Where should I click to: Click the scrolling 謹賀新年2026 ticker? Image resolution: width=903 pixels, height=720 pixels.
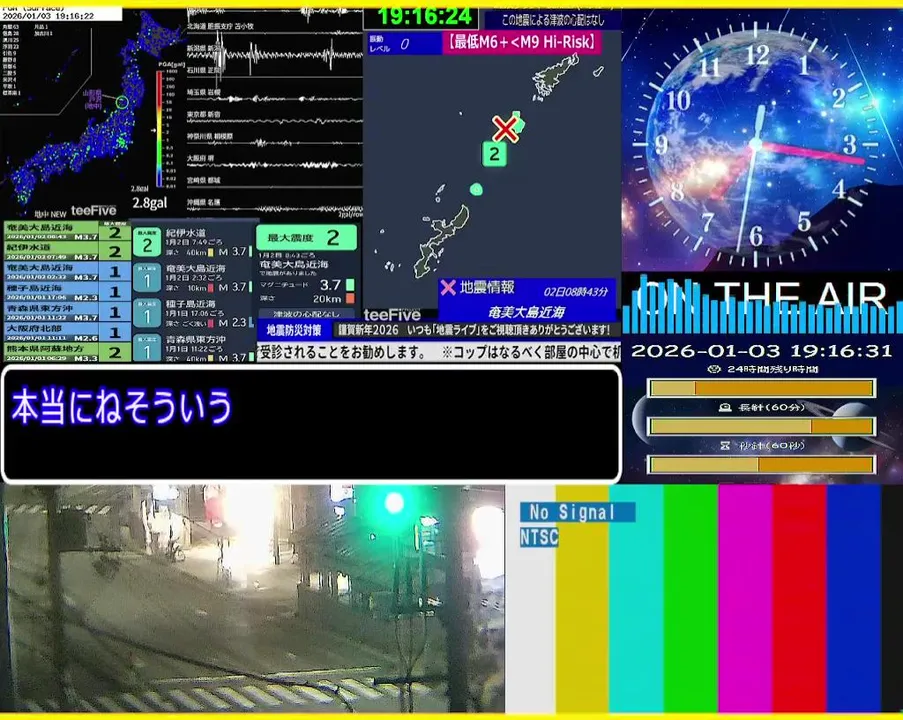click(476, 330)
